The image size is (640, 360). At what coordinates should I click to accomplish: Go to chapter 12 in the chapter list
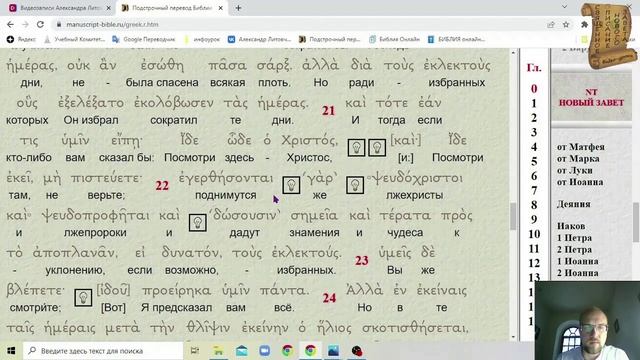tap(534, 263)
